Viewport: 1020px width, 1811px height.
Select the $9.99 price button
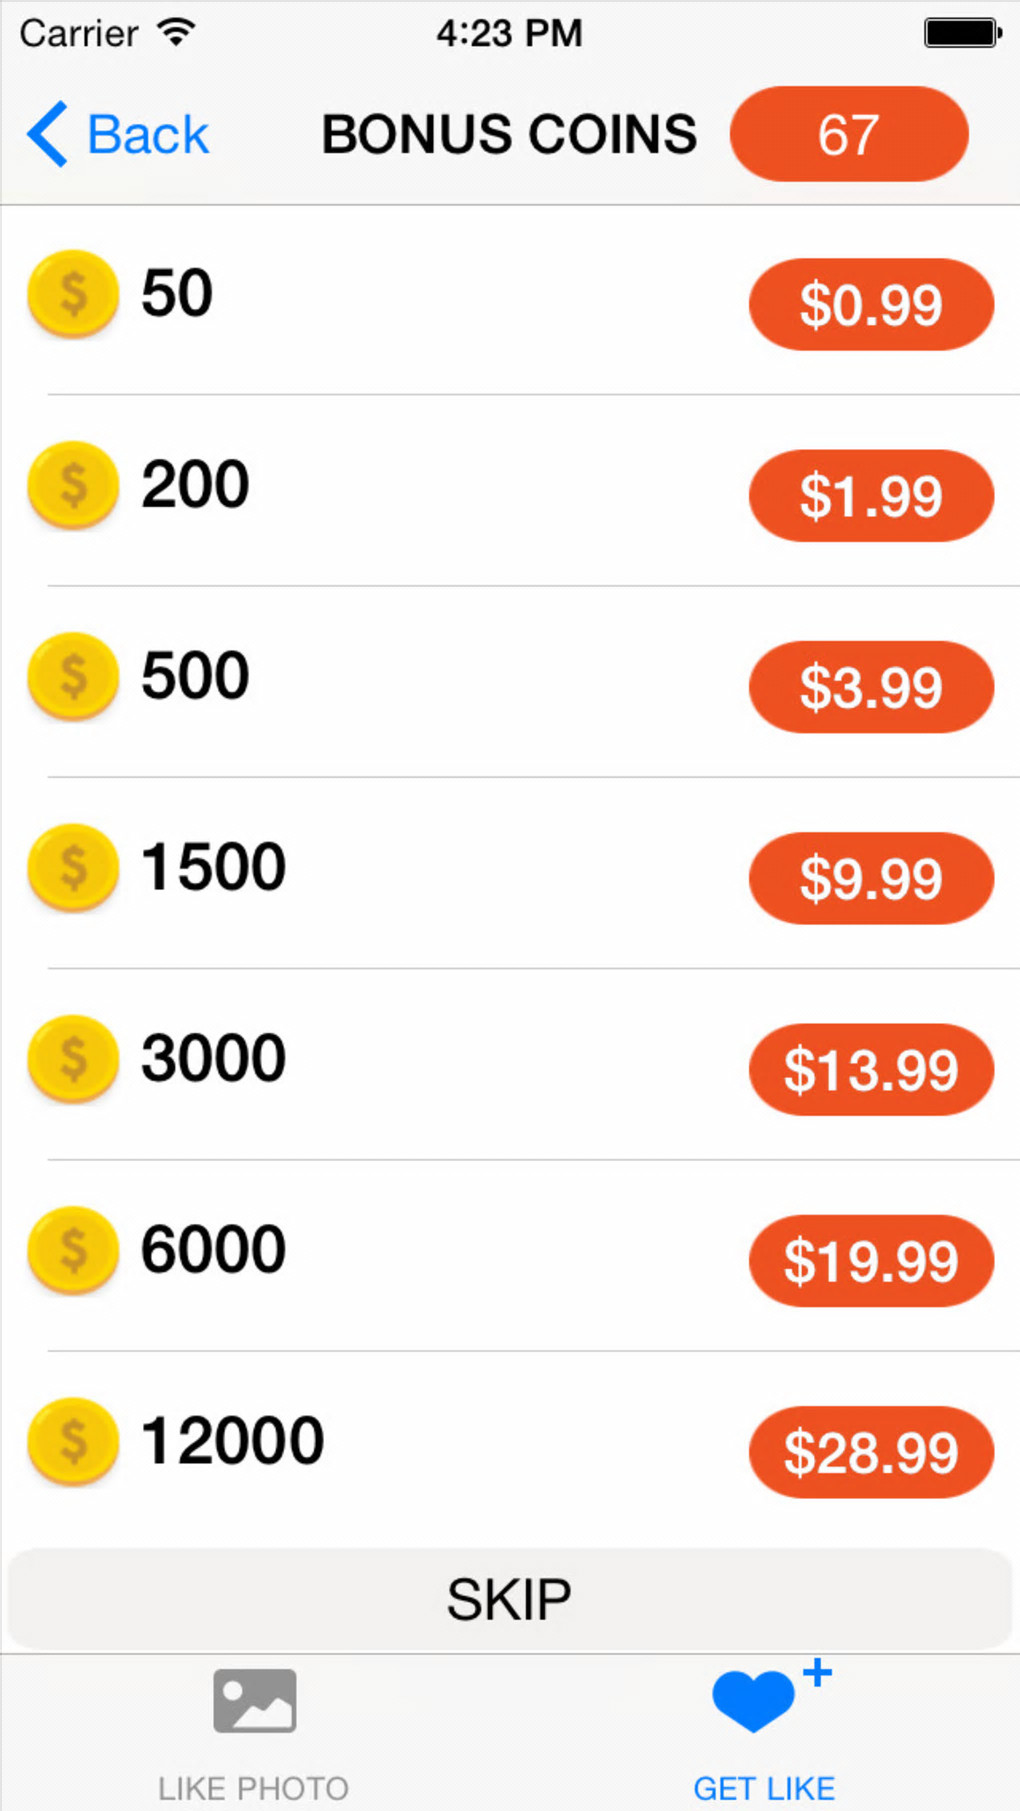pyautogui.click(x=871, y=878)
